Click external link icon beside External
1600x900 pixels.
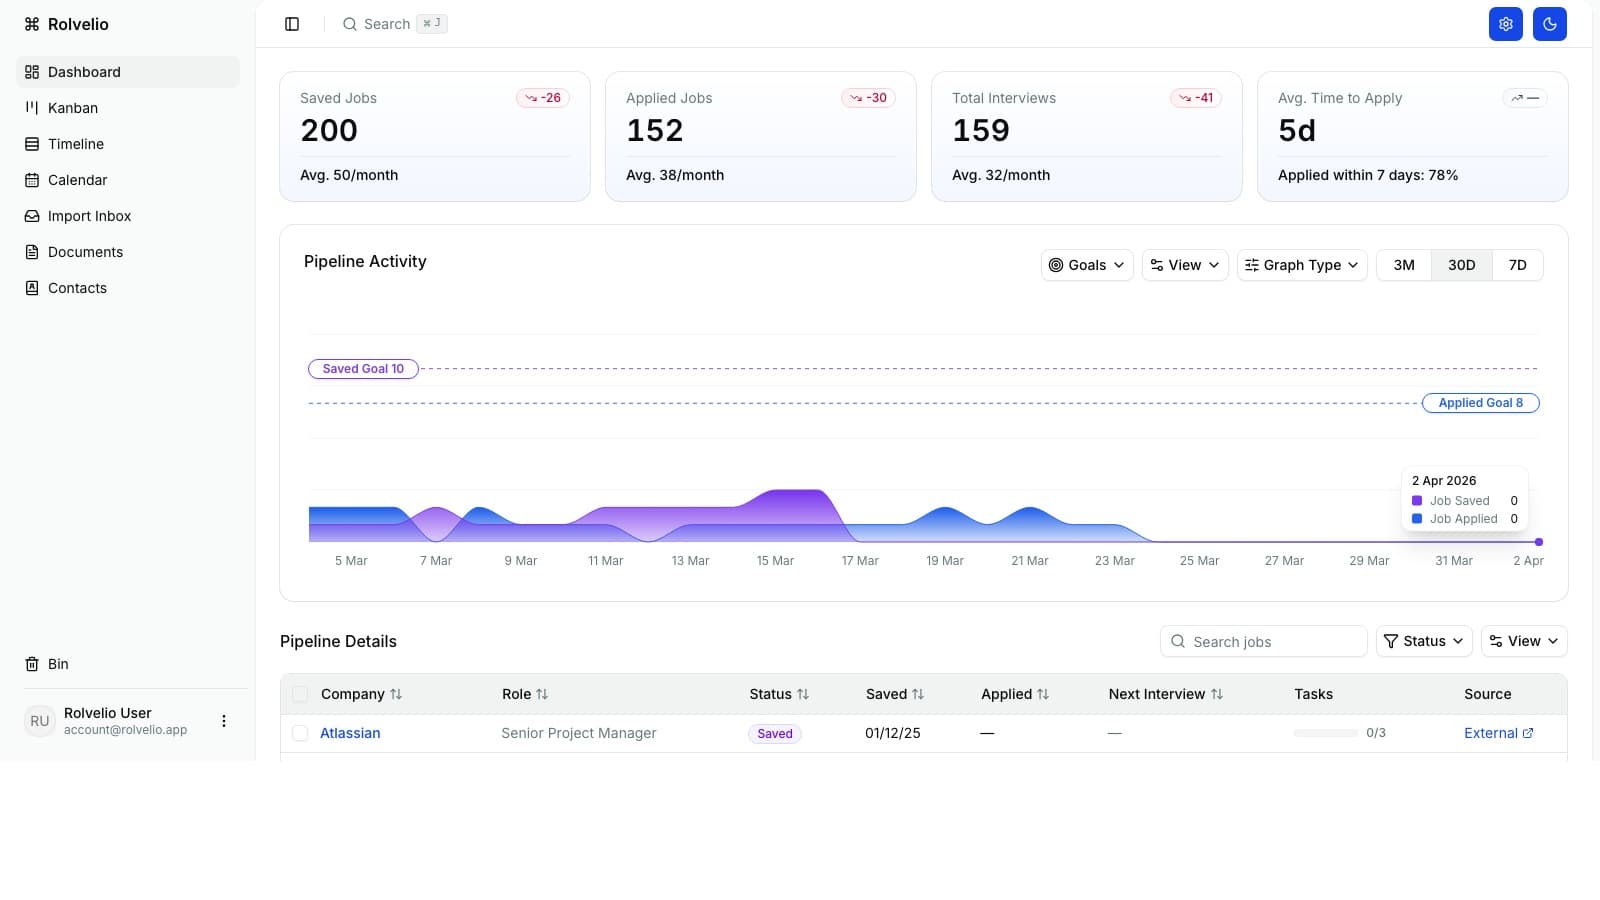click(1528, 733)
